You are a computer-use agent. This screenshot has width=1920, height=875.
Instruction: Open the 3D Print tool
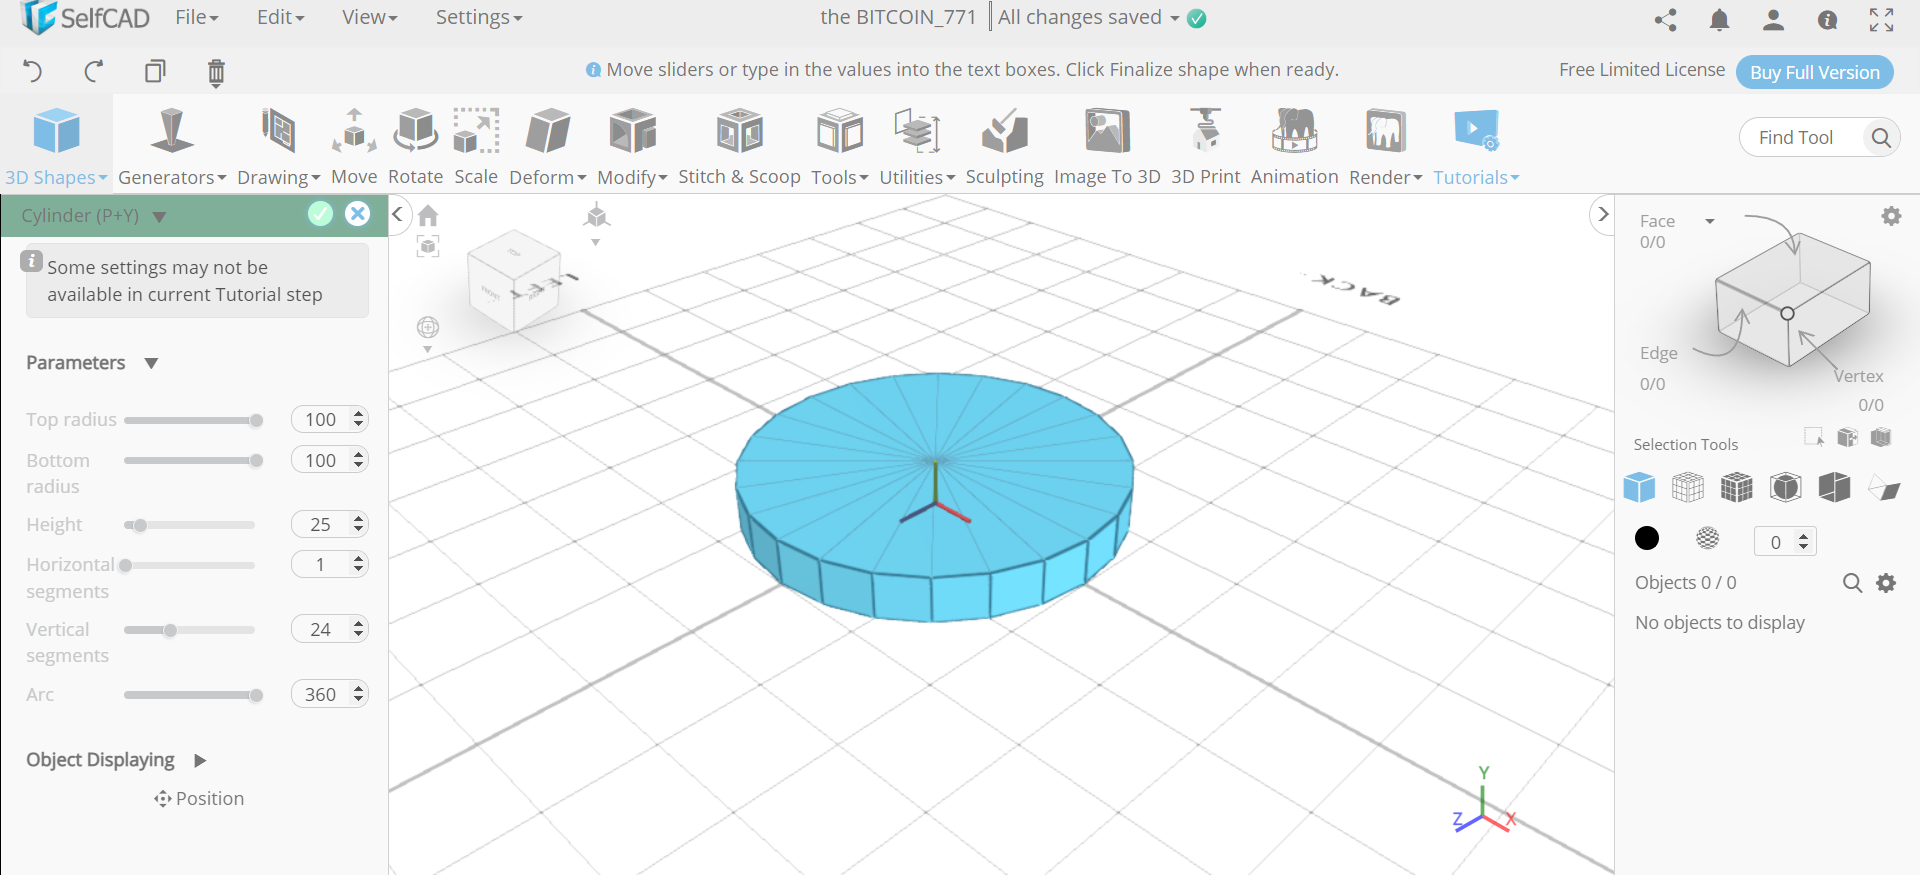1205,147
